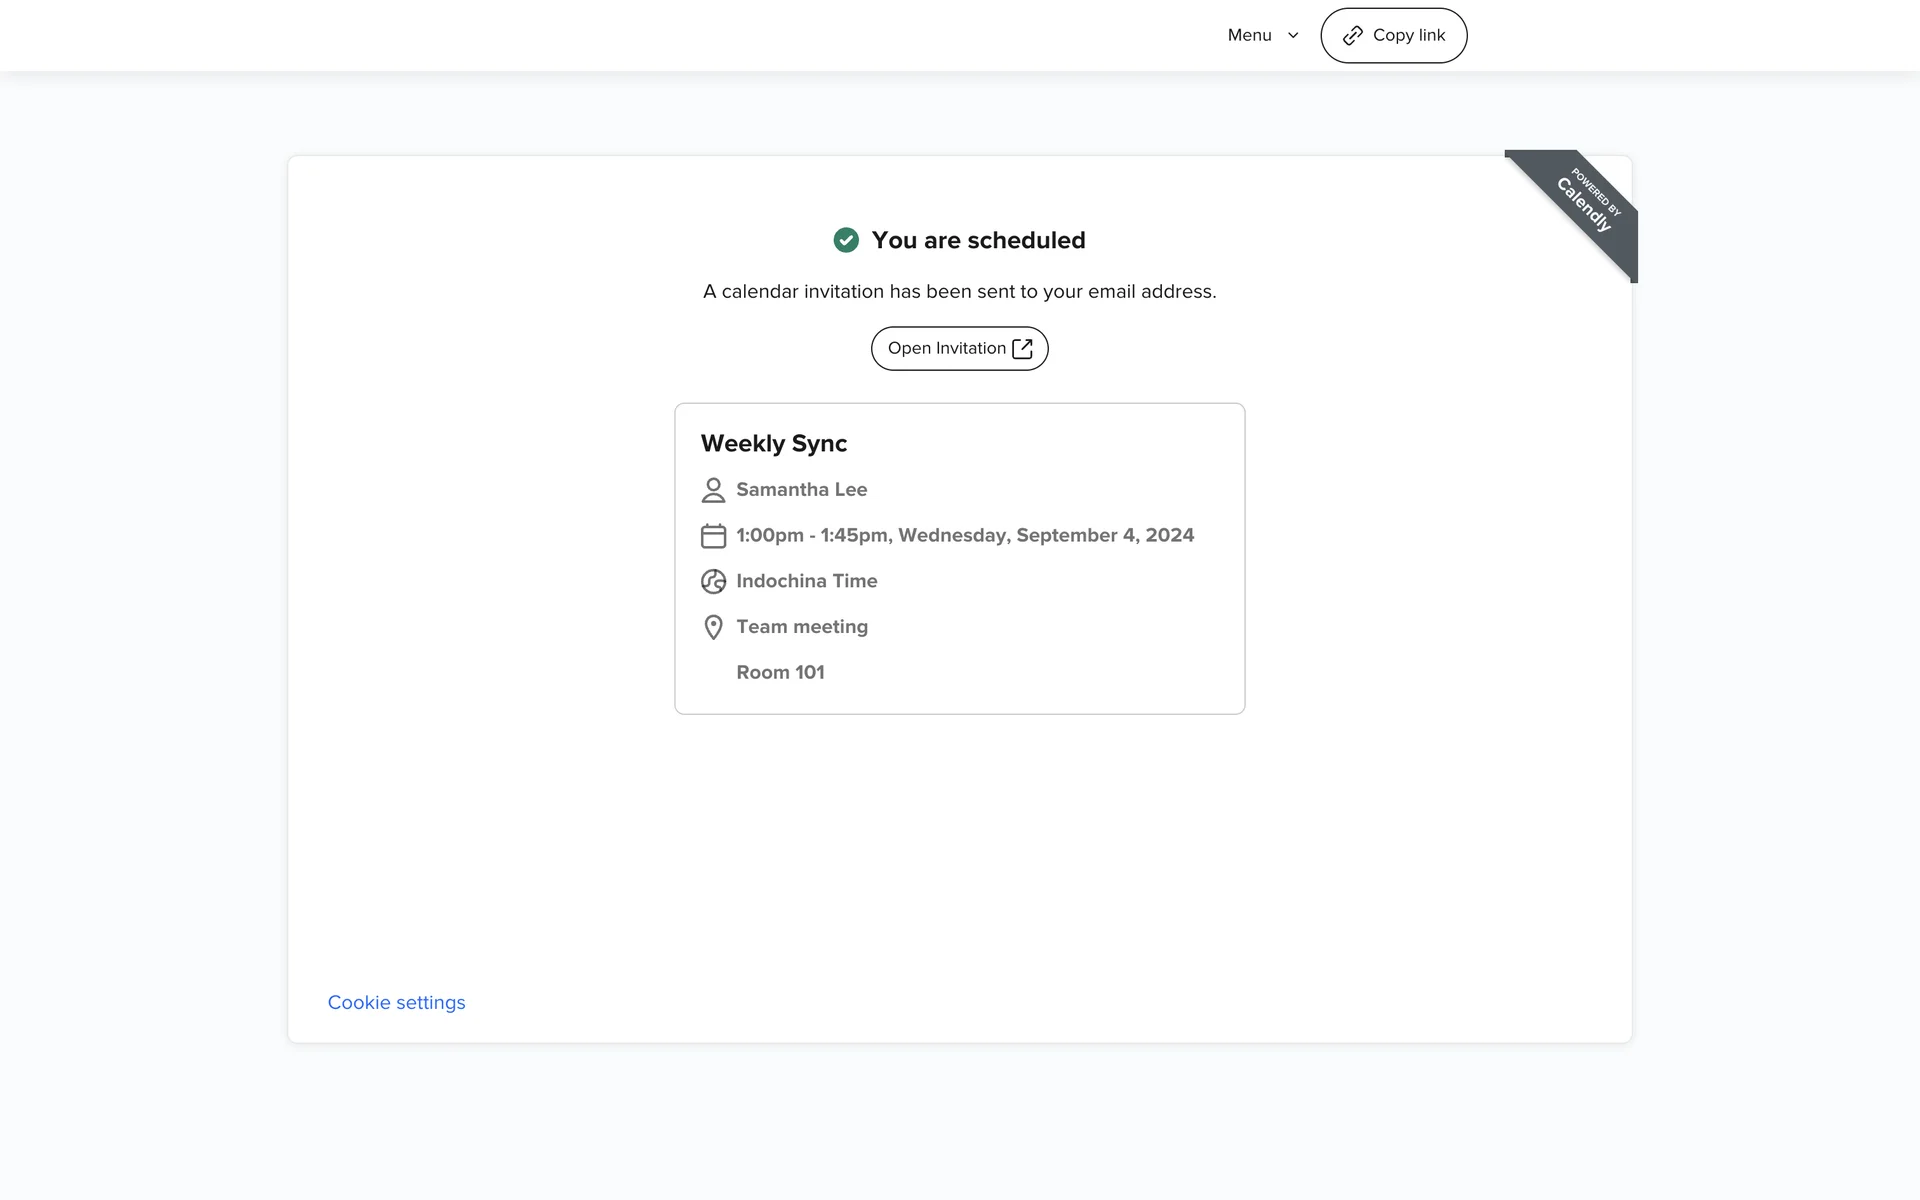The width and height of the screenshot is (1920, 1200).
Task: Click the calendar icon beside meeting time
Action: pos(713,536)
